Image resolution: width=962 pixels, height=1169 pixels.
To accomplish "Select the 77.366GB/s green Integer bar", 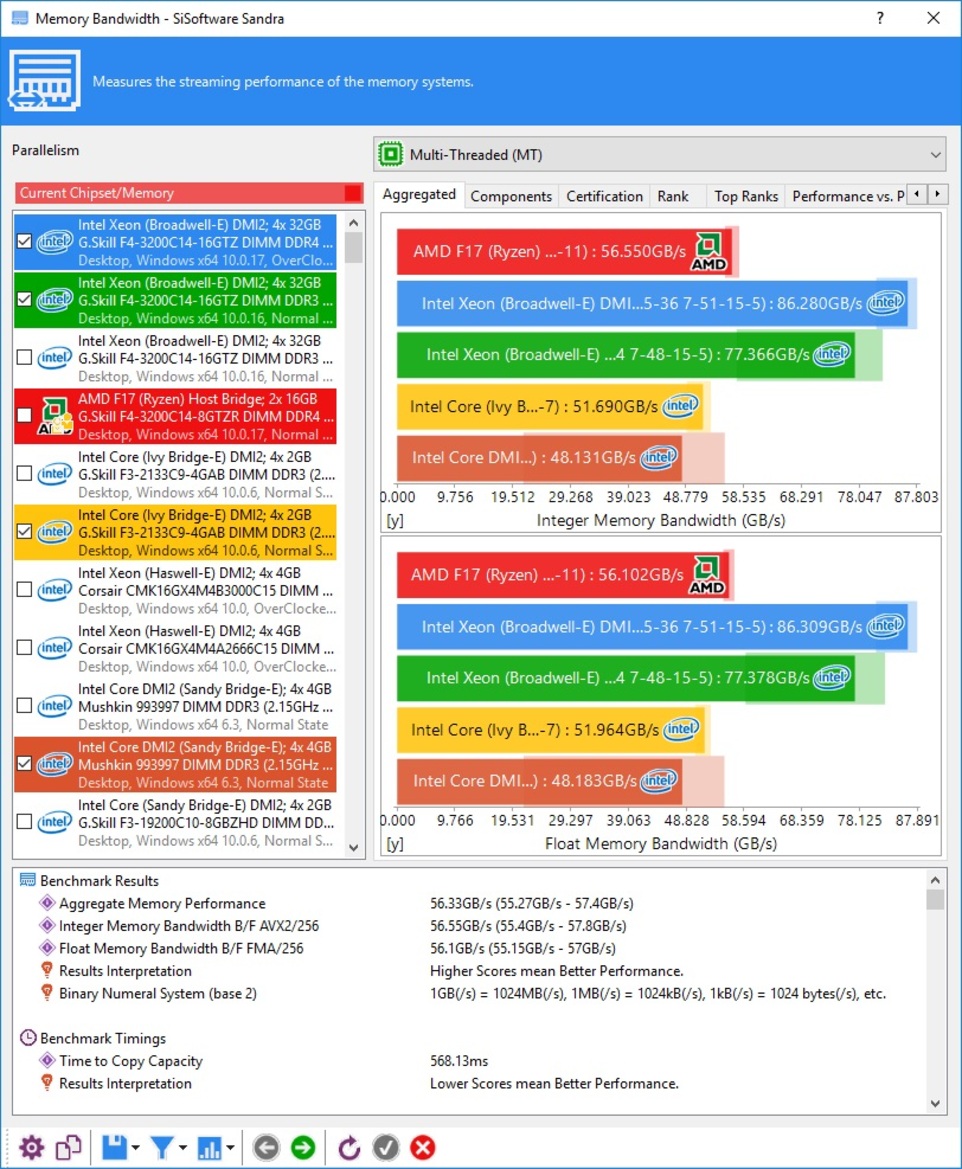I will tap(626, 355).
